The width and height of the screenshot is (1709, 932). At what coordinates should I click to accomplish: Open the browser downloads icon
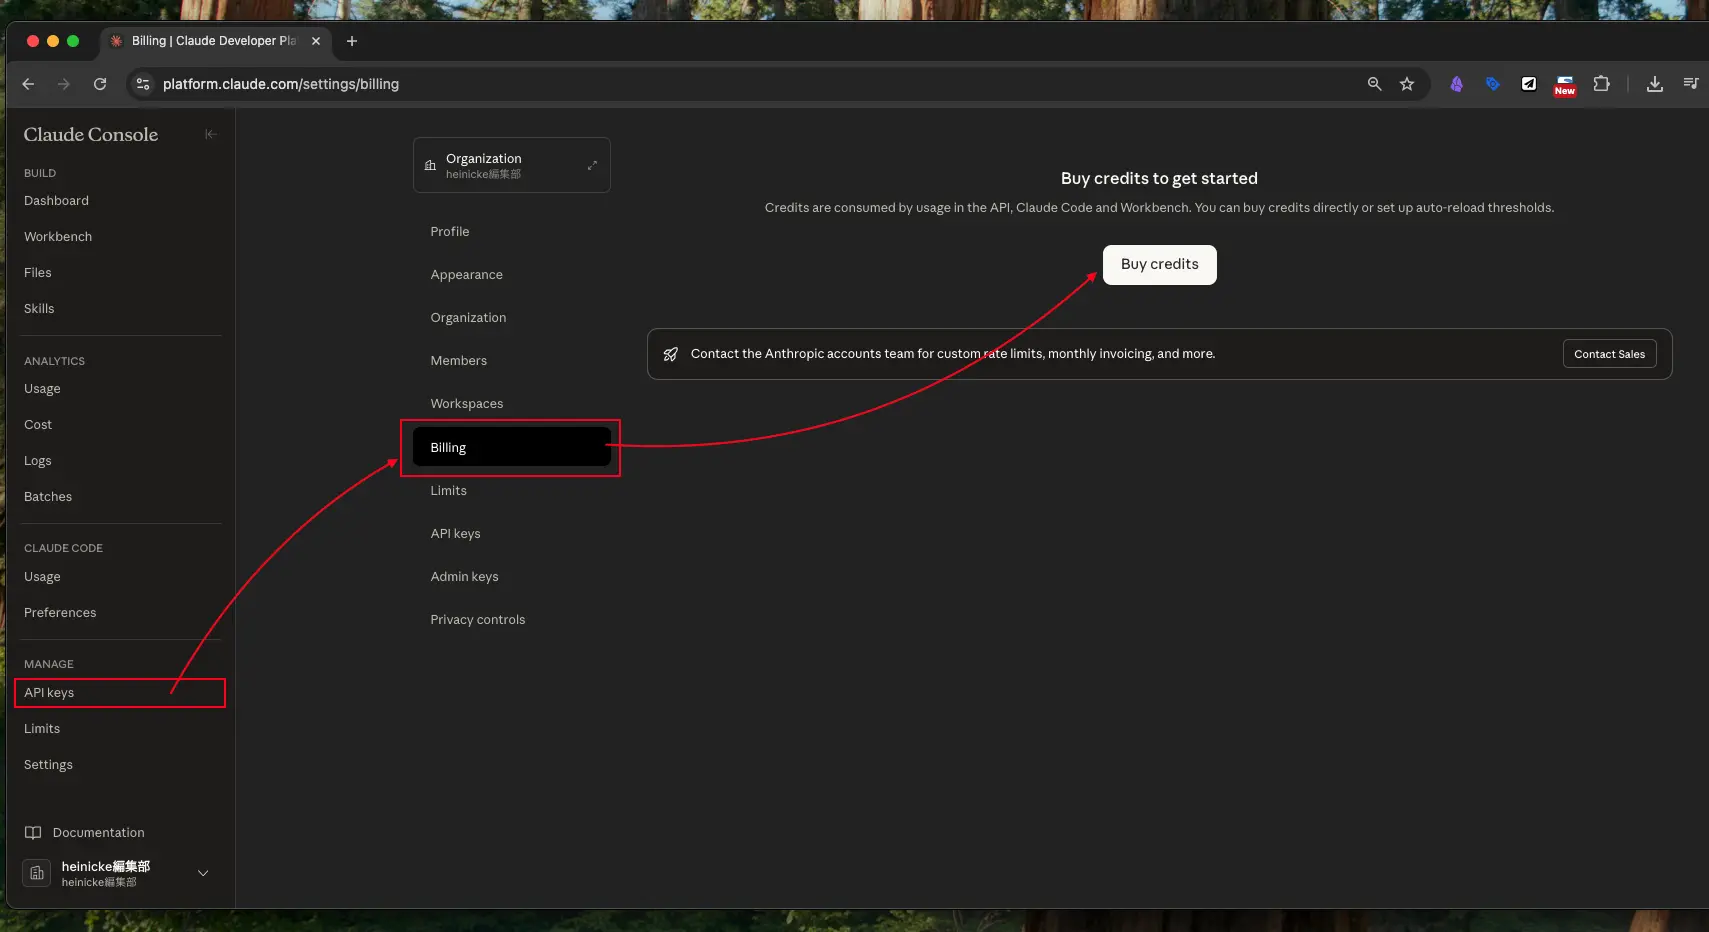point(1655,84)
